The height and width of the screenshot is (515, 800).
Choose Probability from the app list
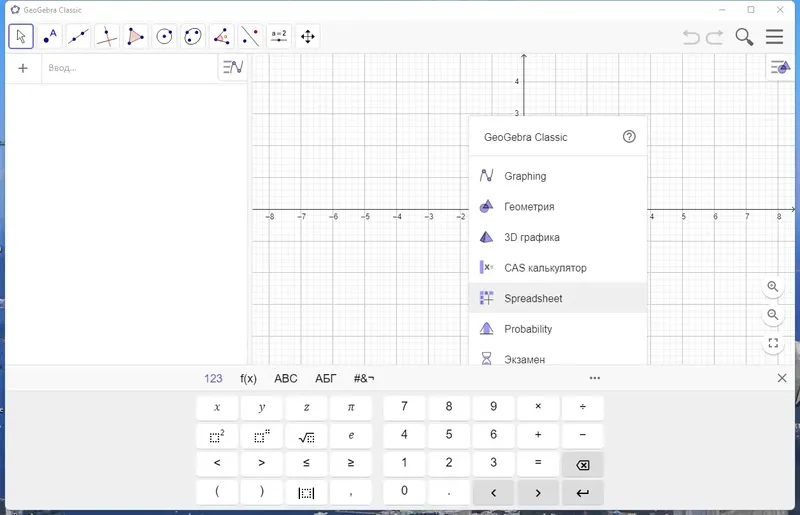(x=558, y=329)
